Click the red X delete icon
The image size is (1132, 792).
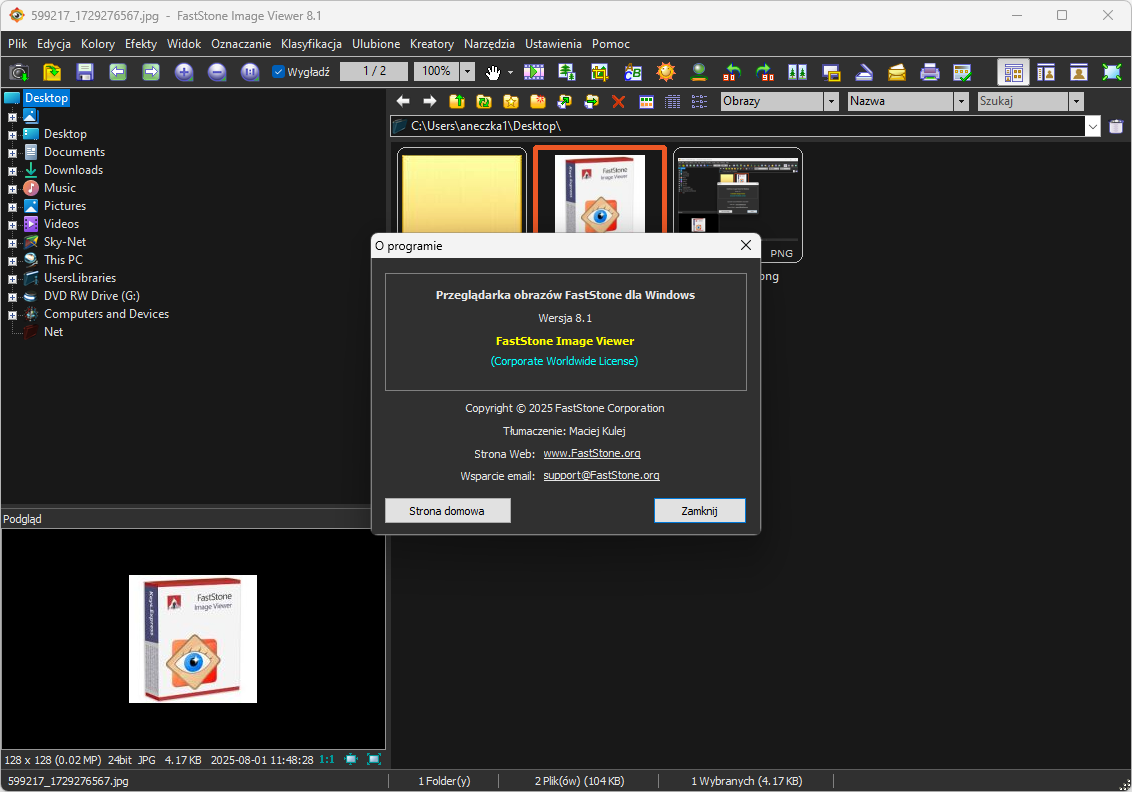619,102
